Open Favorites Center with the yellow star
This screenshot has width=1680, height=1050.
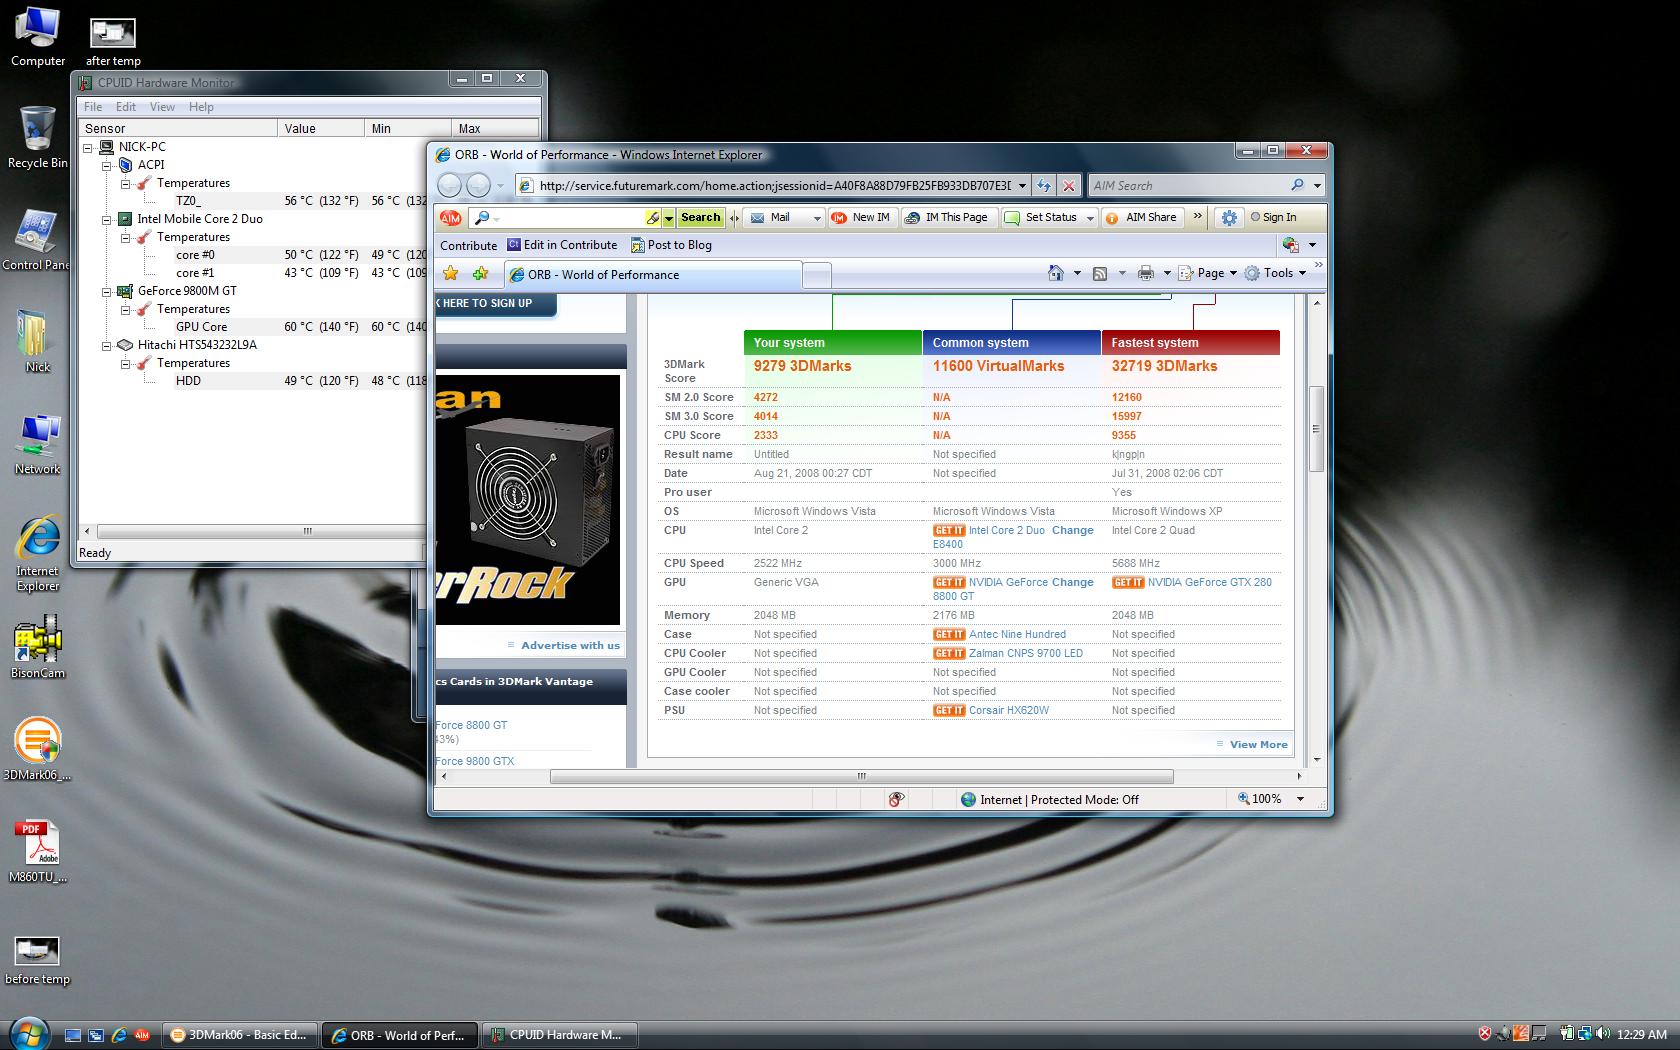pos(451,273)
